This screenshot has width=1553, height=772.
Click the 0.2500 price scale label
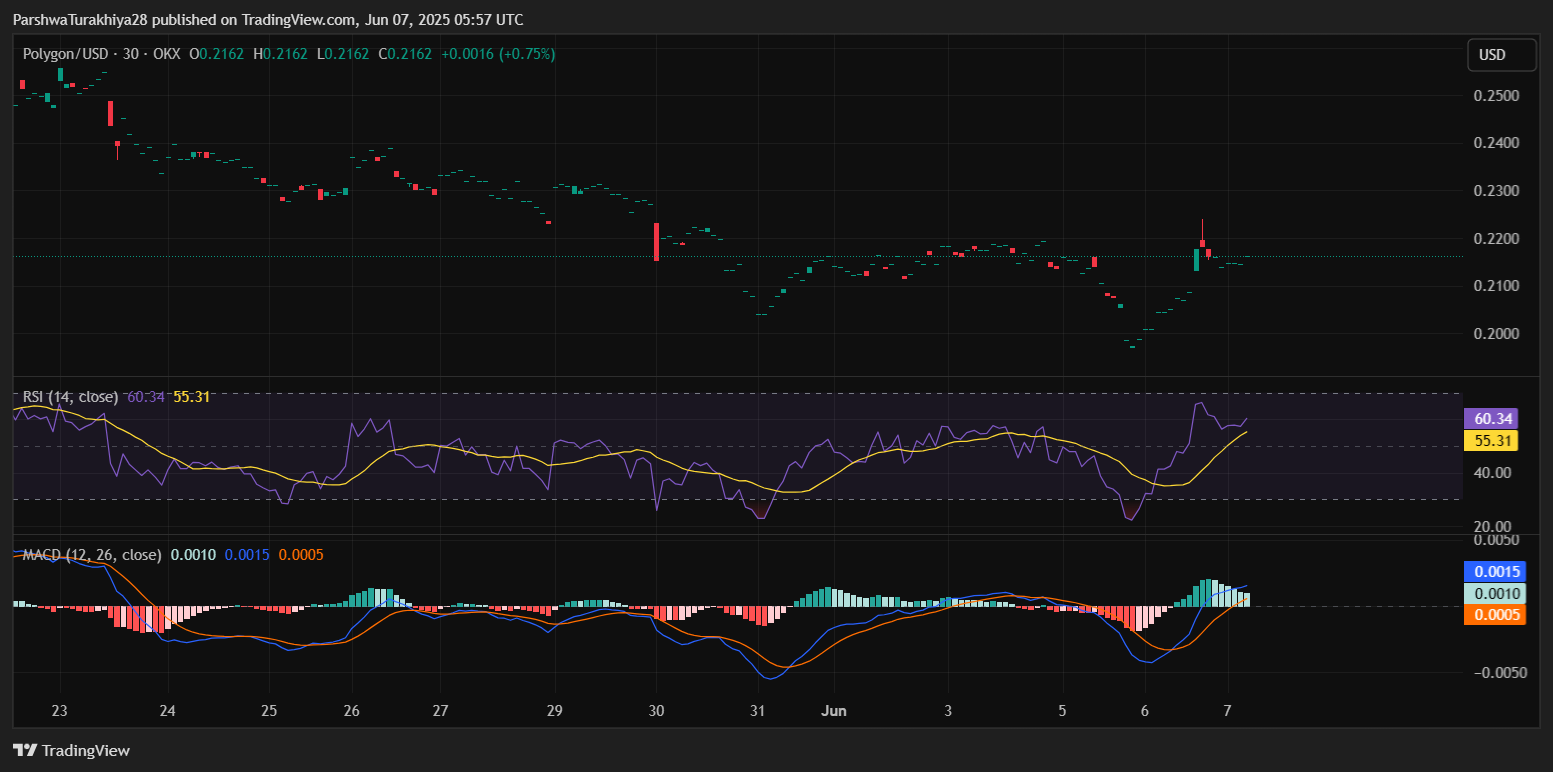1496,96
